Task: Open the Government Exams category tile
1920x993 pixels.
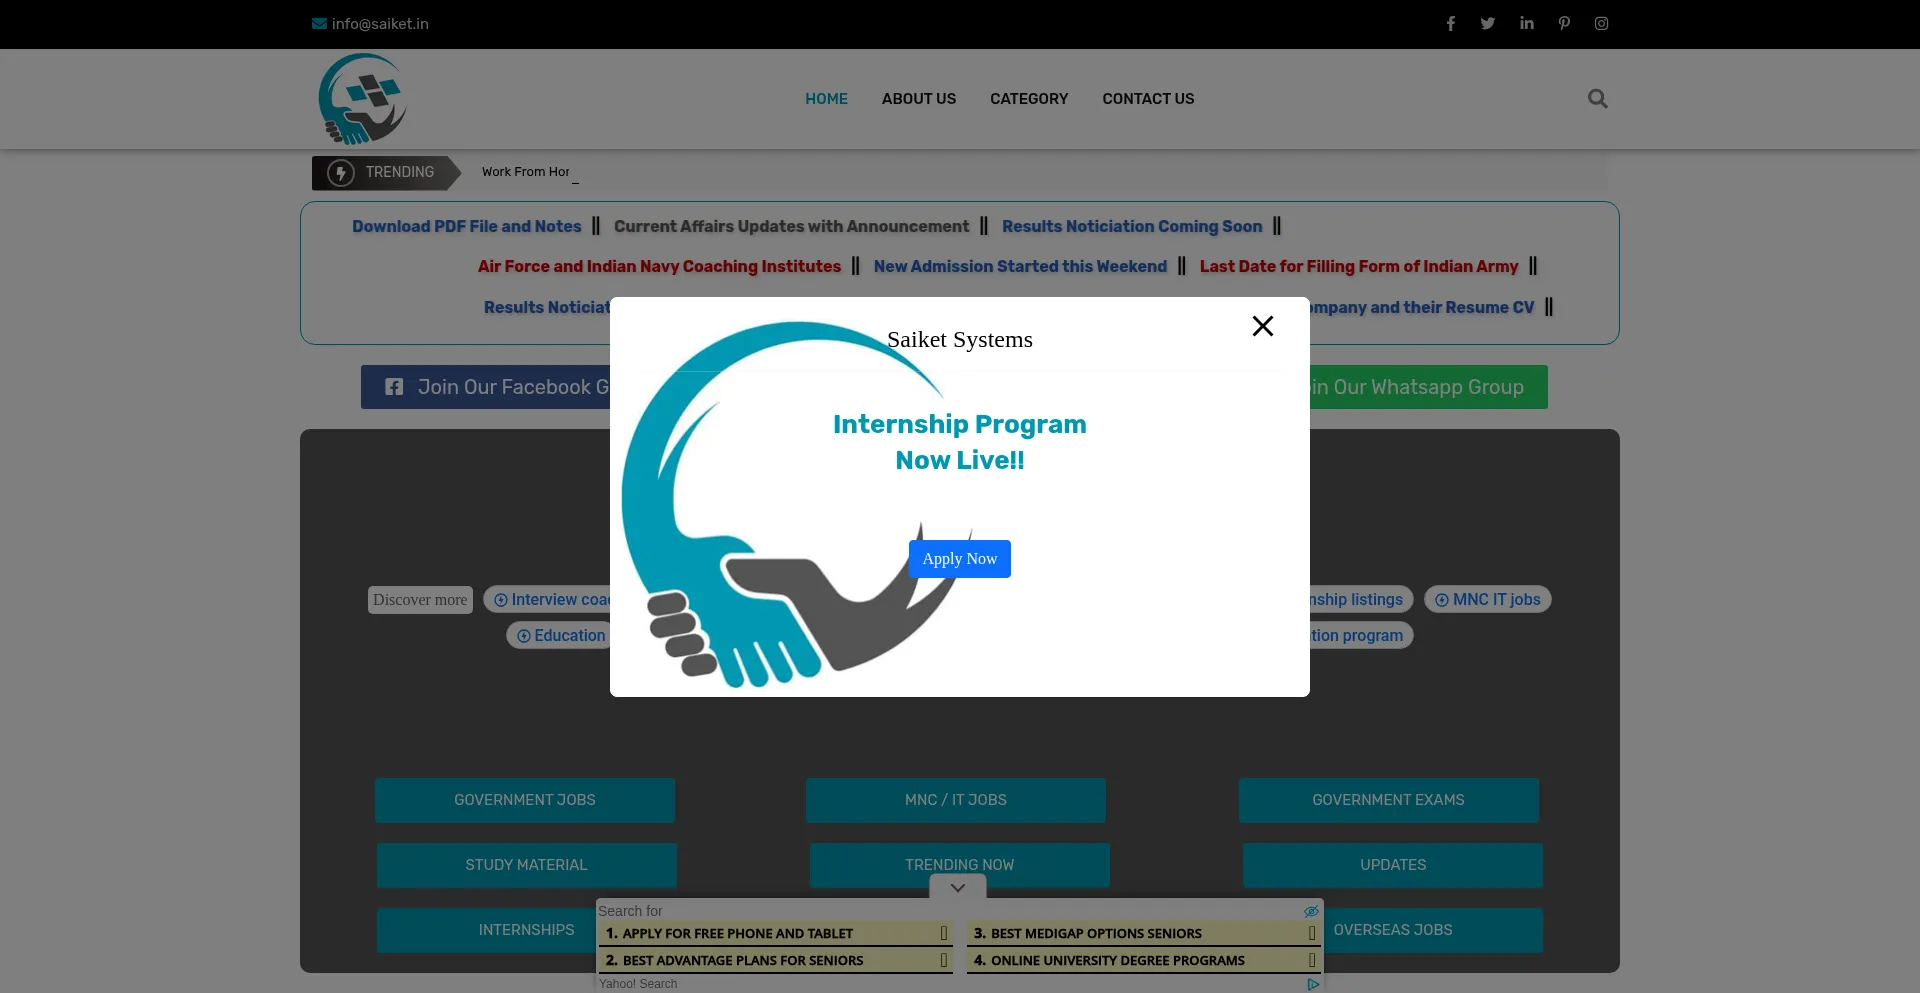Action: tap(1387, 800)
